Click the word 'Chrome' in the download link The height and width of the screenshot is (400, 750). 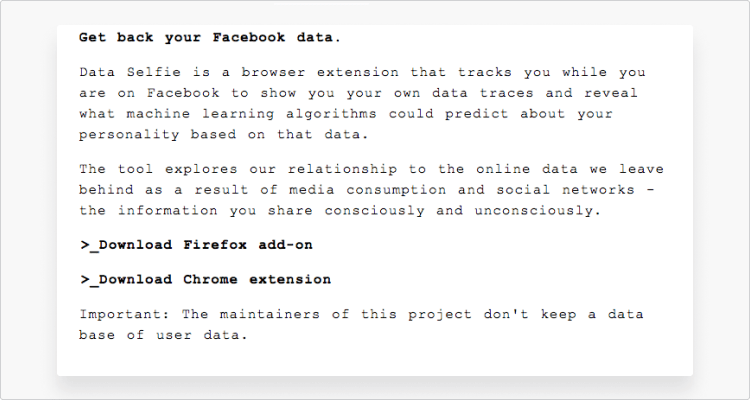210,279
